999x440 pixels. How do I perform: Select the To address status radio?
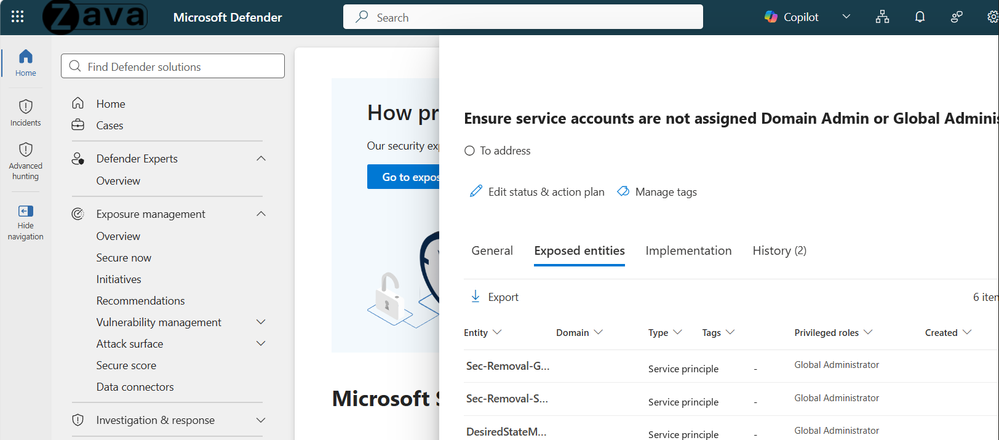coord(470,151)
